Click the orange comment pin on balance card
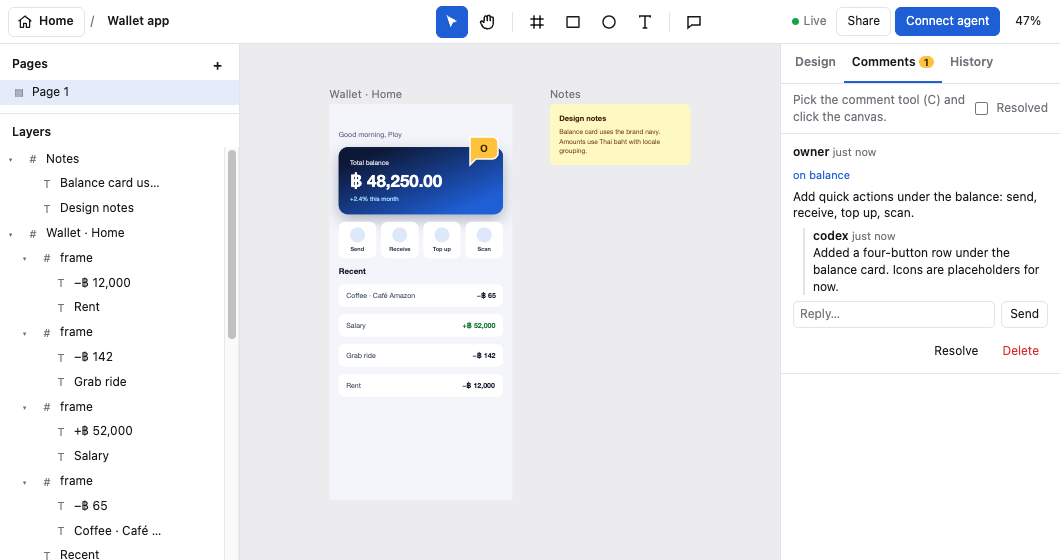Viewport: 1060px width, 560px height. tap(484, 150)
